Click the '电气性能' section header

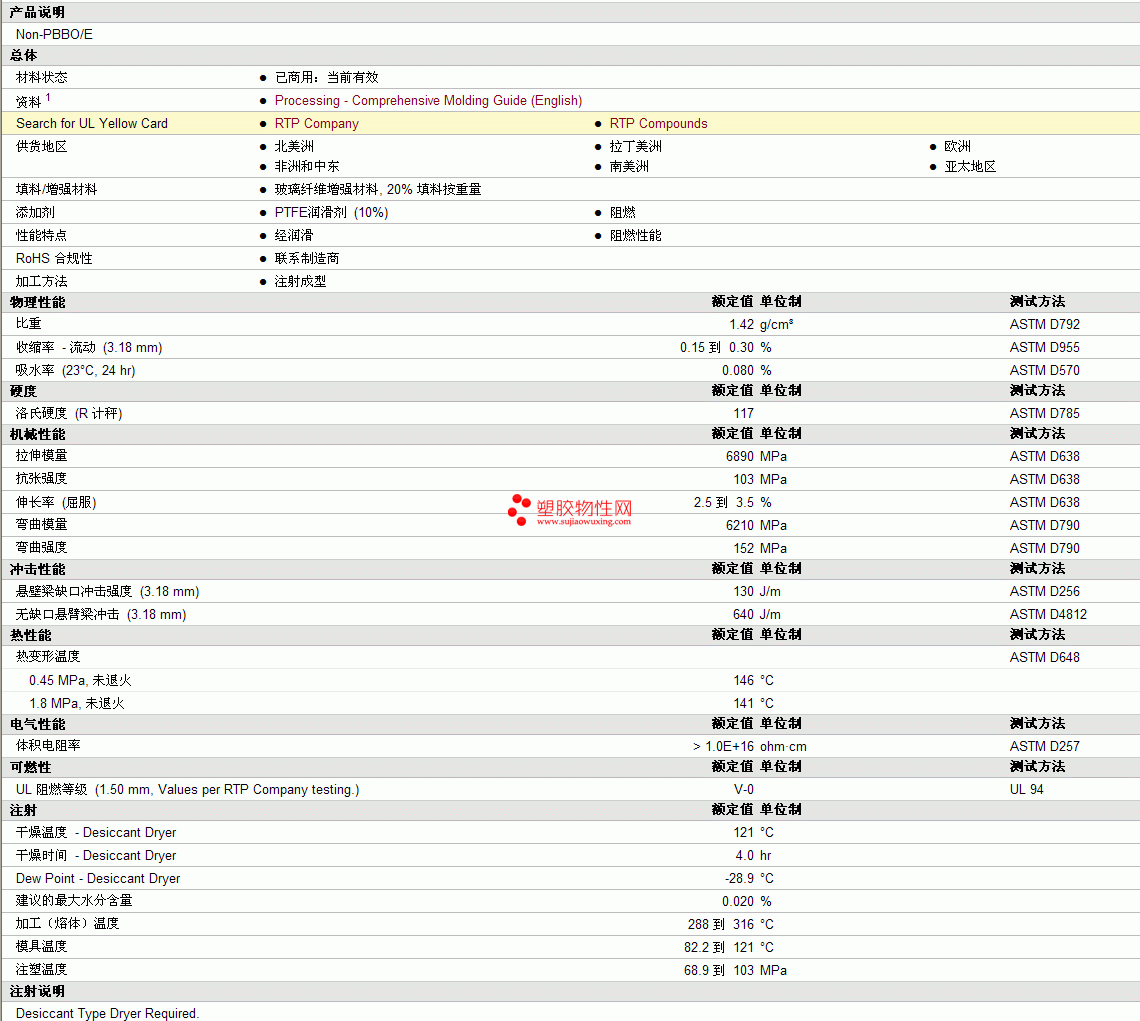pos(37,725)
